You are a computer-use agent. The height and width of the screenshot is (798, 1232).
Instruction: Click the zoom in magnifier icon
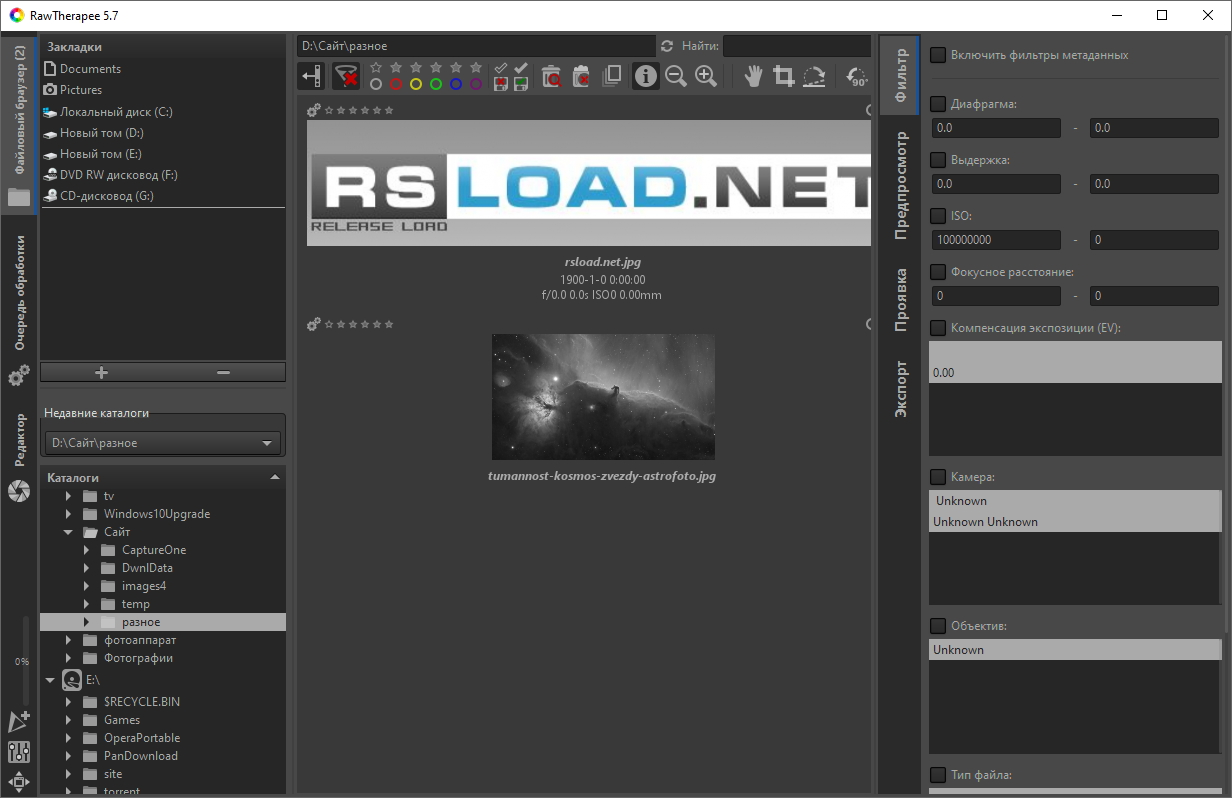click(706, 75)
